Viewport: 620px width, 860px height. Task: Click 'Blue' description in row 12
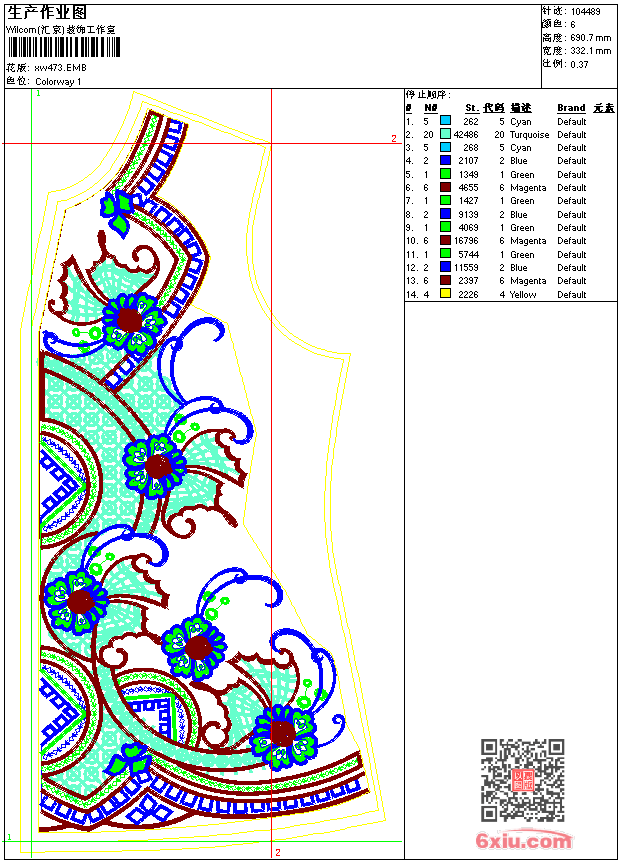[x=518, y=268]
